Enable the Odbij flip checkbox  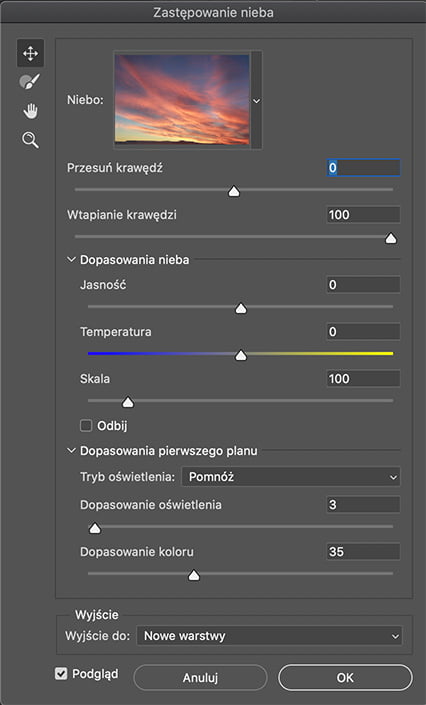[x=85, y=425]
